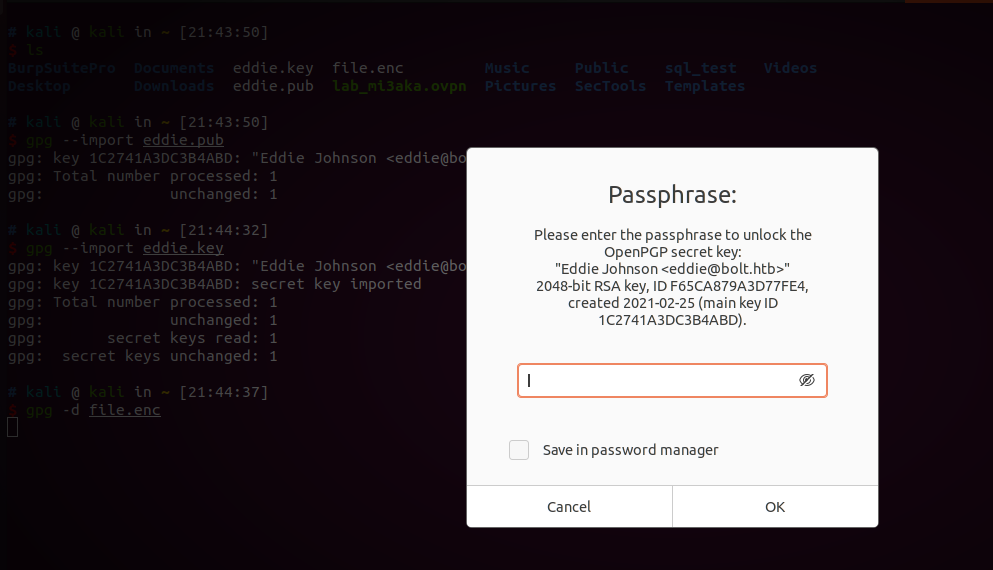Toggle passphrase visibility eye icon

point(807,380)
